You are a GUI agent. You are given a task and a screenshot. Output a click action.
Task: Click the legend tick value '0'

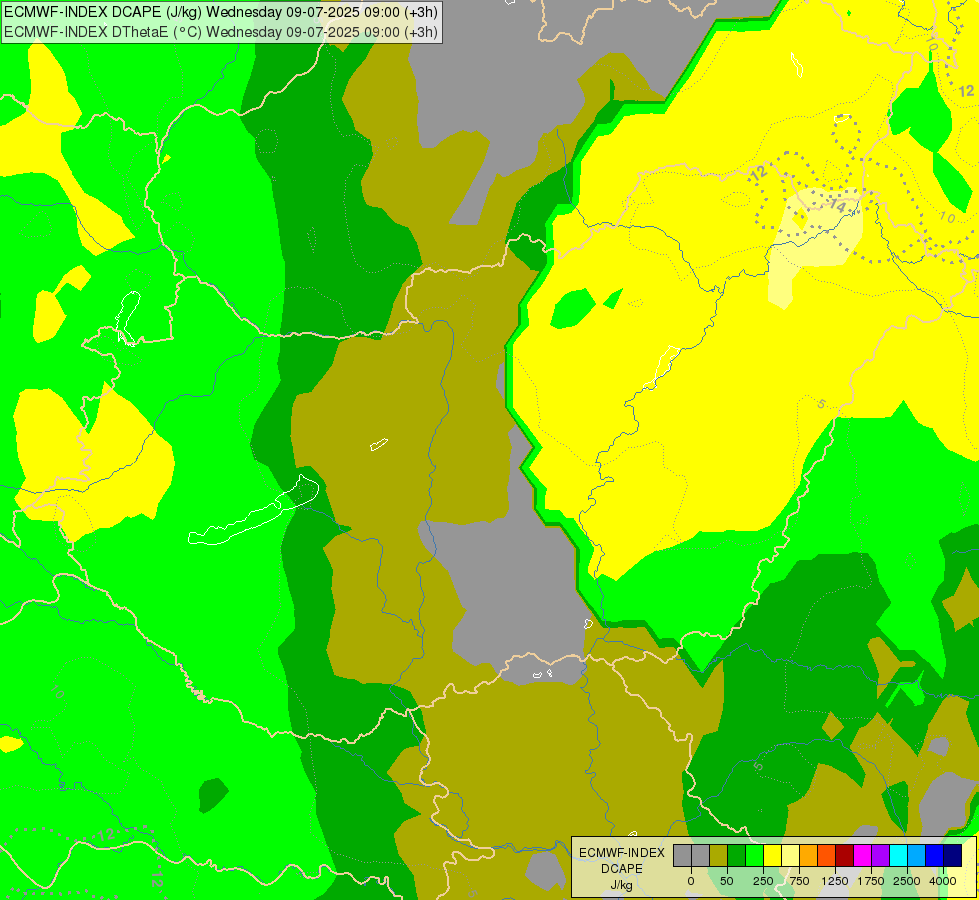pyautogui.click(x=691, y=881)
